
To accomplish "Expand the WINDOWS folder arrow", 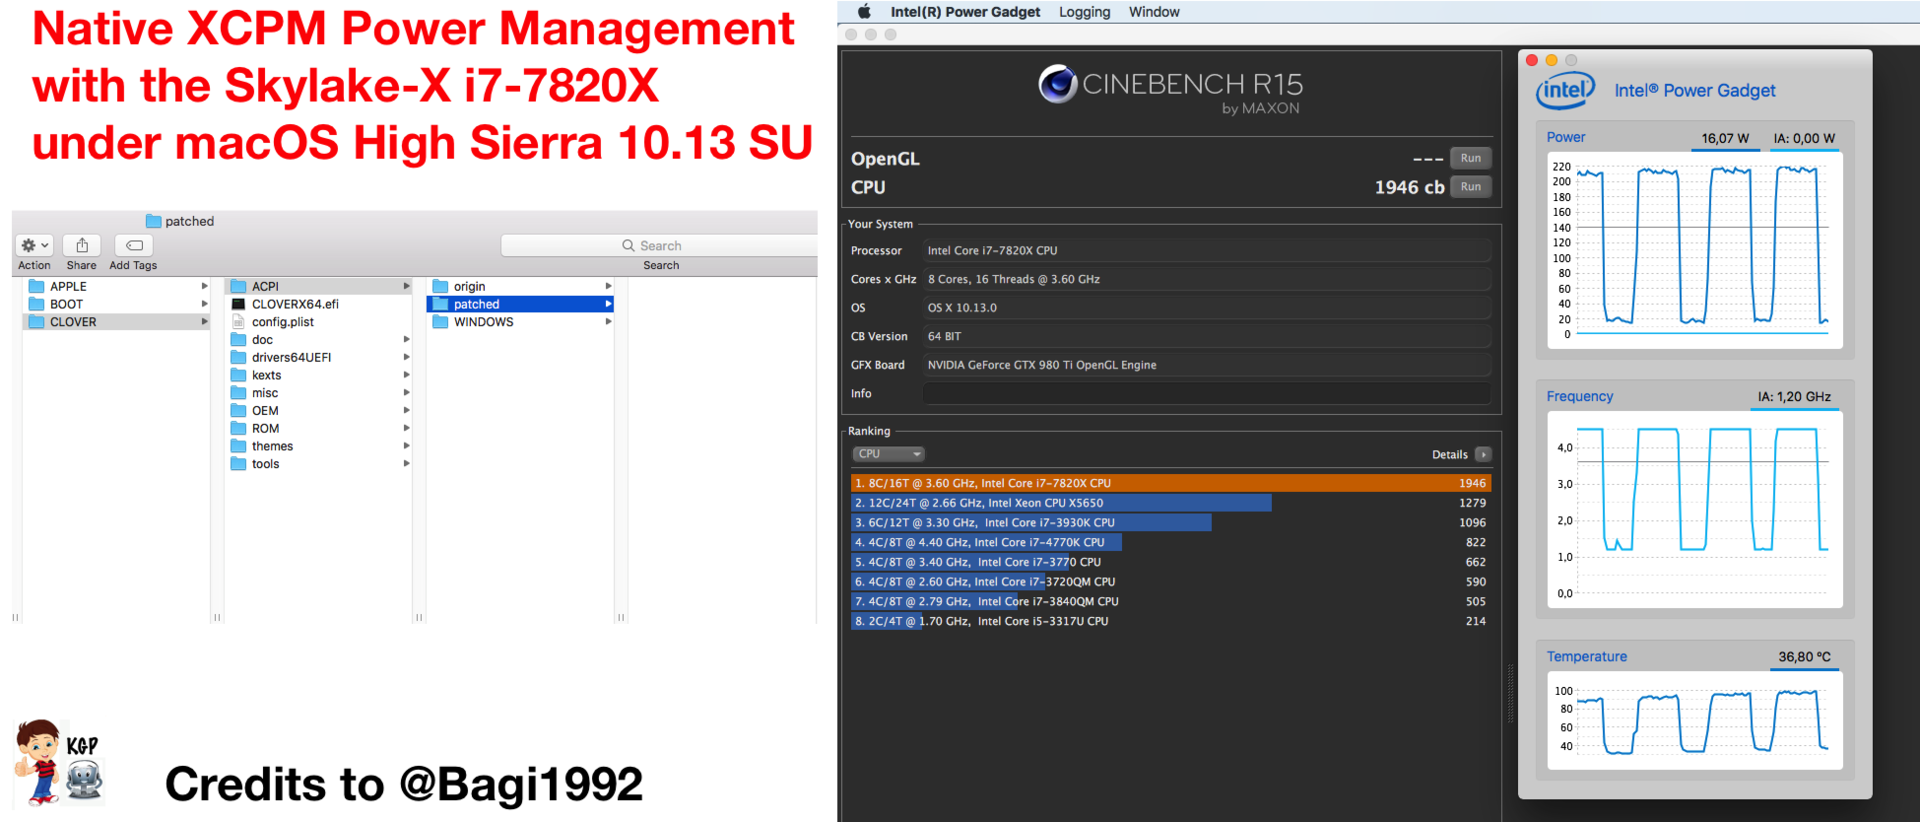I will coord(608,322).
